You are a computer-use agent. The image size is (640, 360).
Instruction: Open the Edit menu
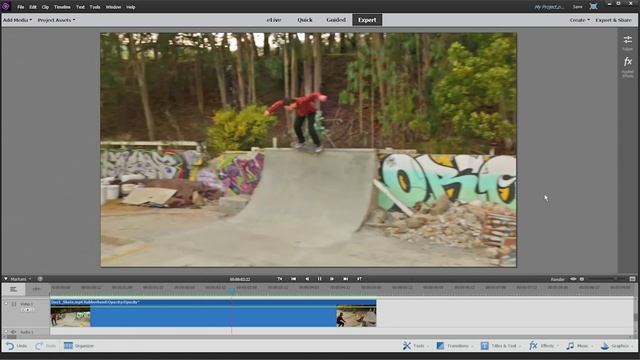[x=33, y=7]
